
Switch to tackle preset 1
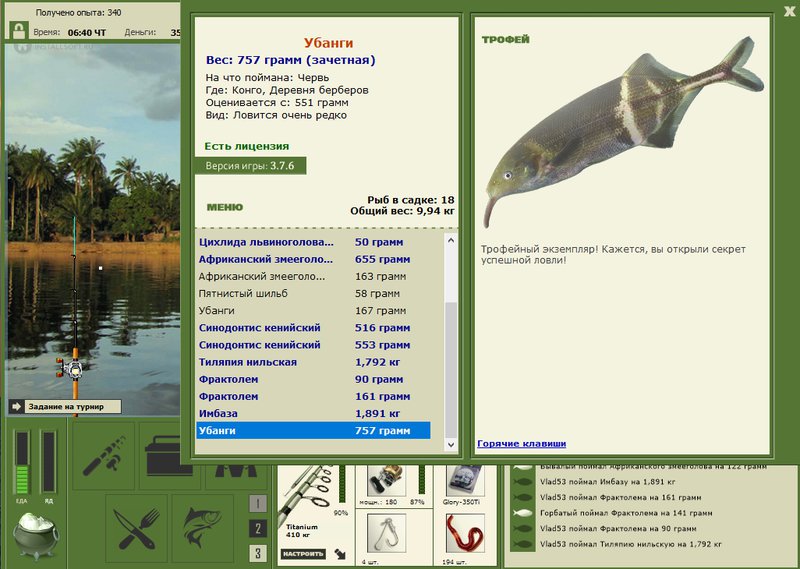tap(258, 504)
